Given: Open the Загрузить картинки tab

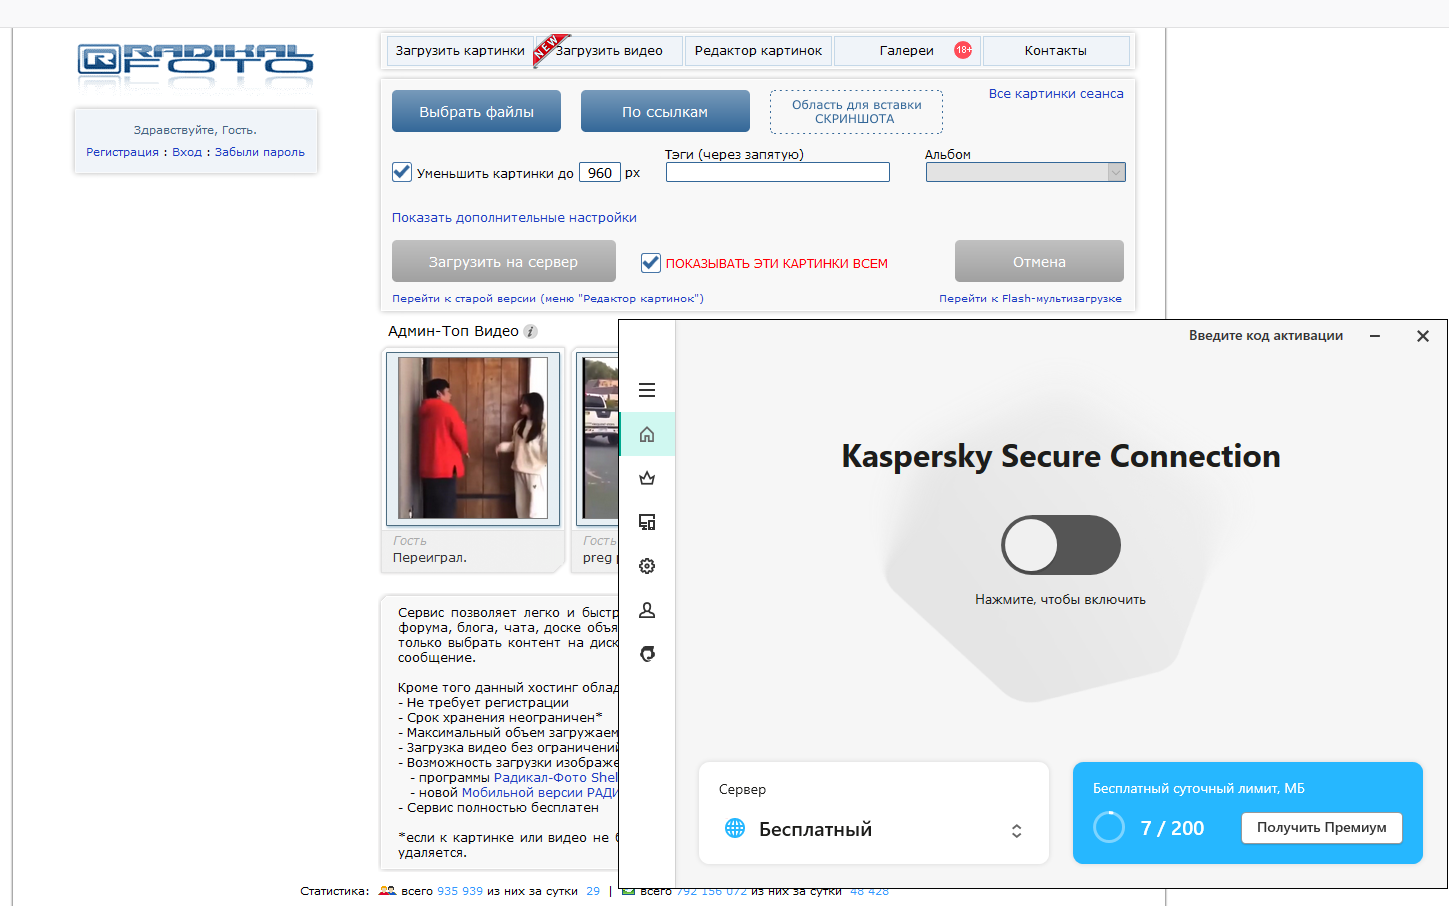Looking at the screenshot, I should point(460,50).
